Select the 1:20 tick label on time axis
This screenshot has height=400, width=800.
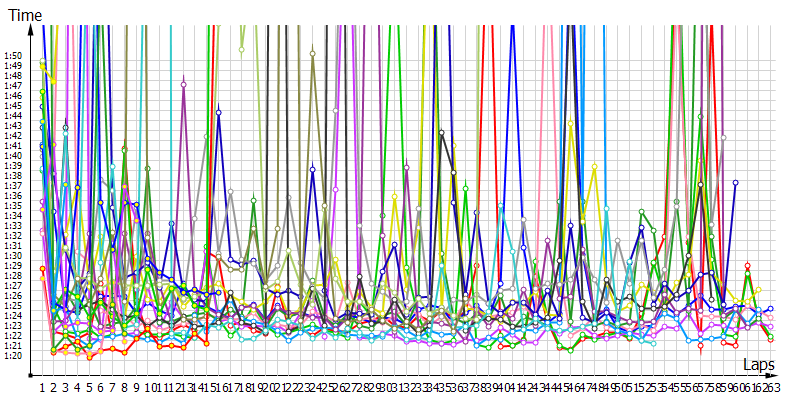point(12,356)
